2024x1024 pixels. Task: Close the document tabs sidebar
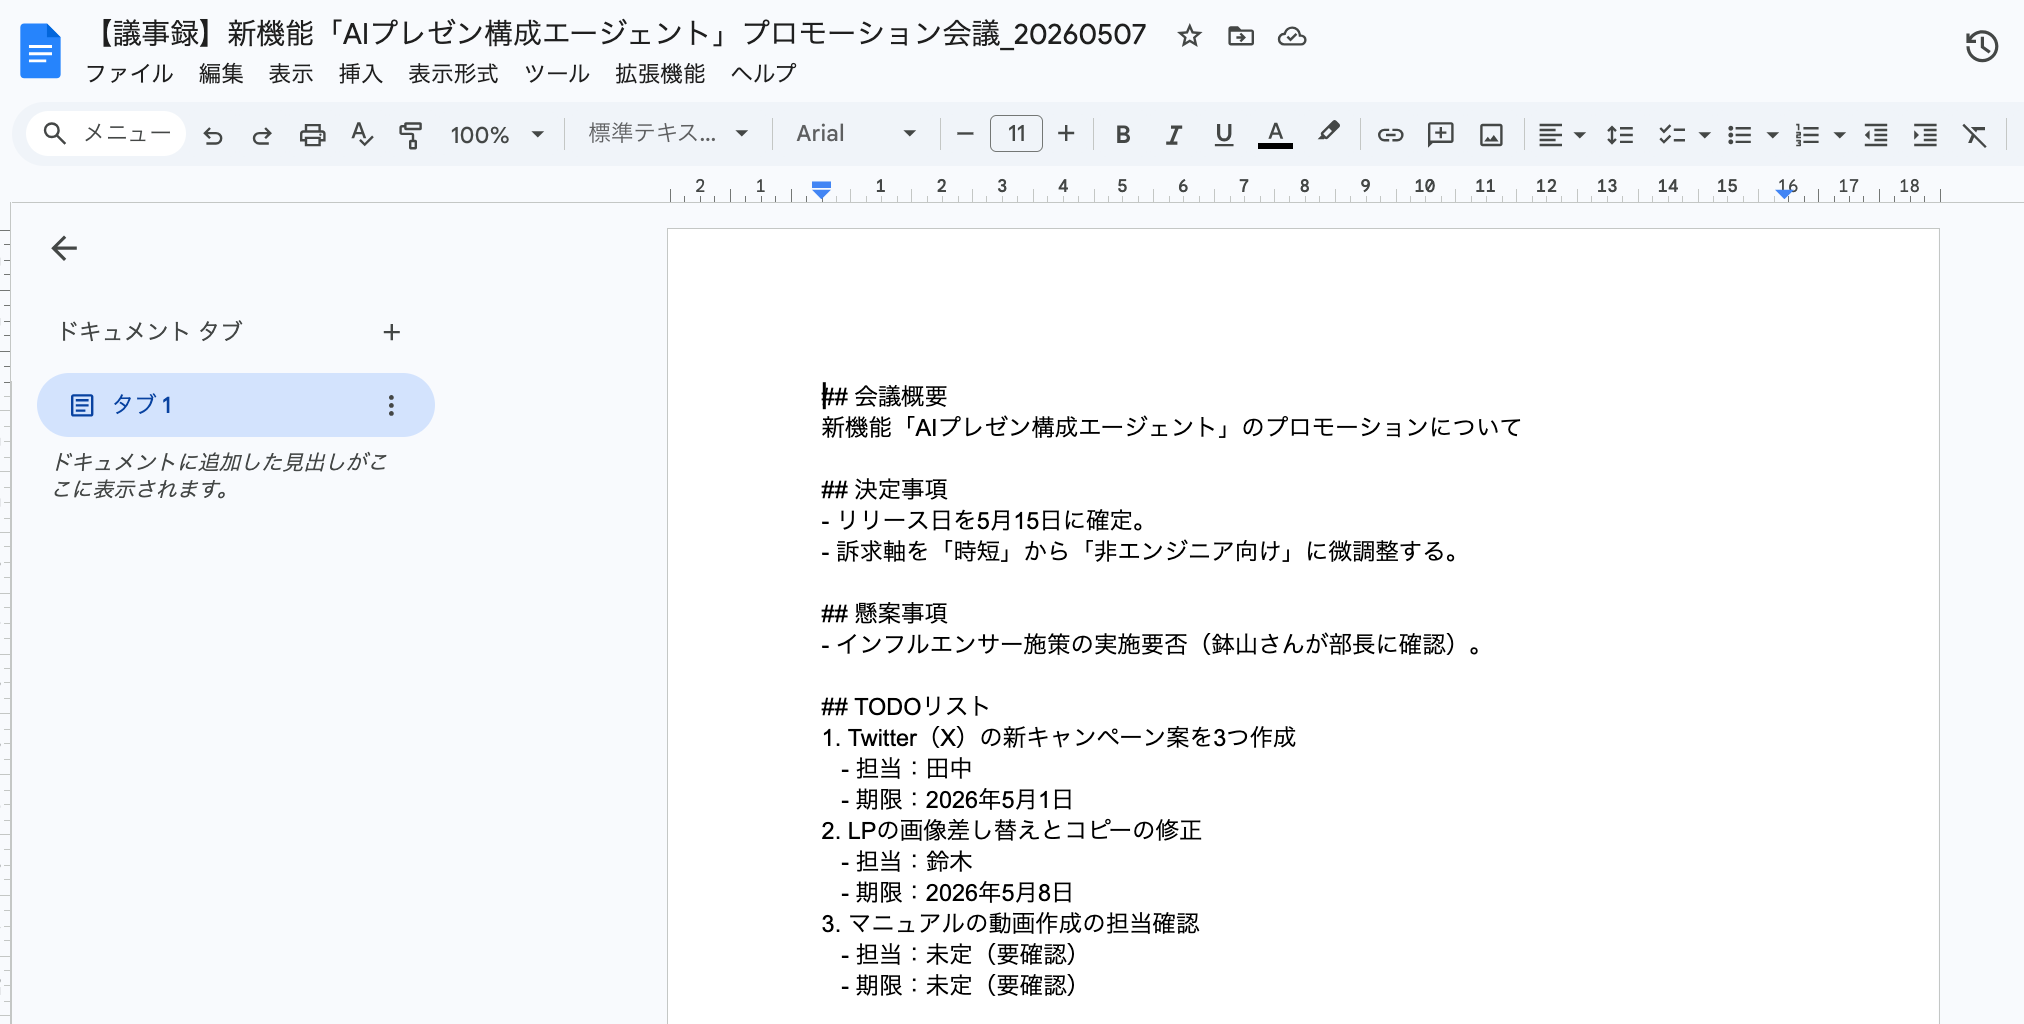[64, 248]
